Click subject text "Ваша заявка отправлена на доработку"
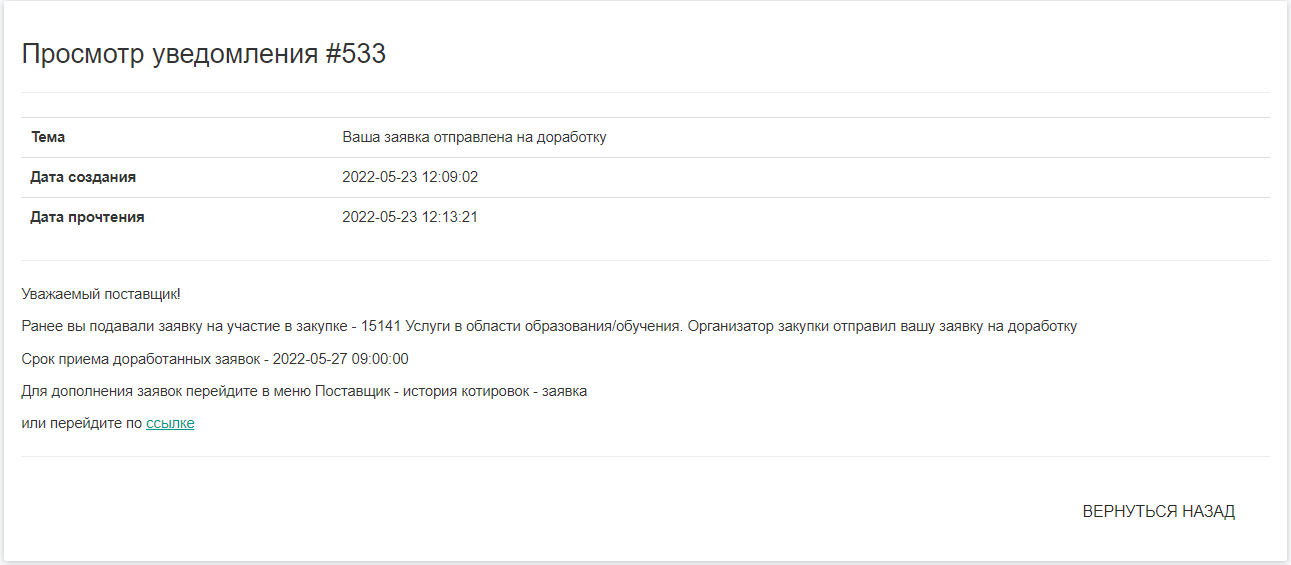The height and width of the screenshot is (565, 1291). coord(474,137)
